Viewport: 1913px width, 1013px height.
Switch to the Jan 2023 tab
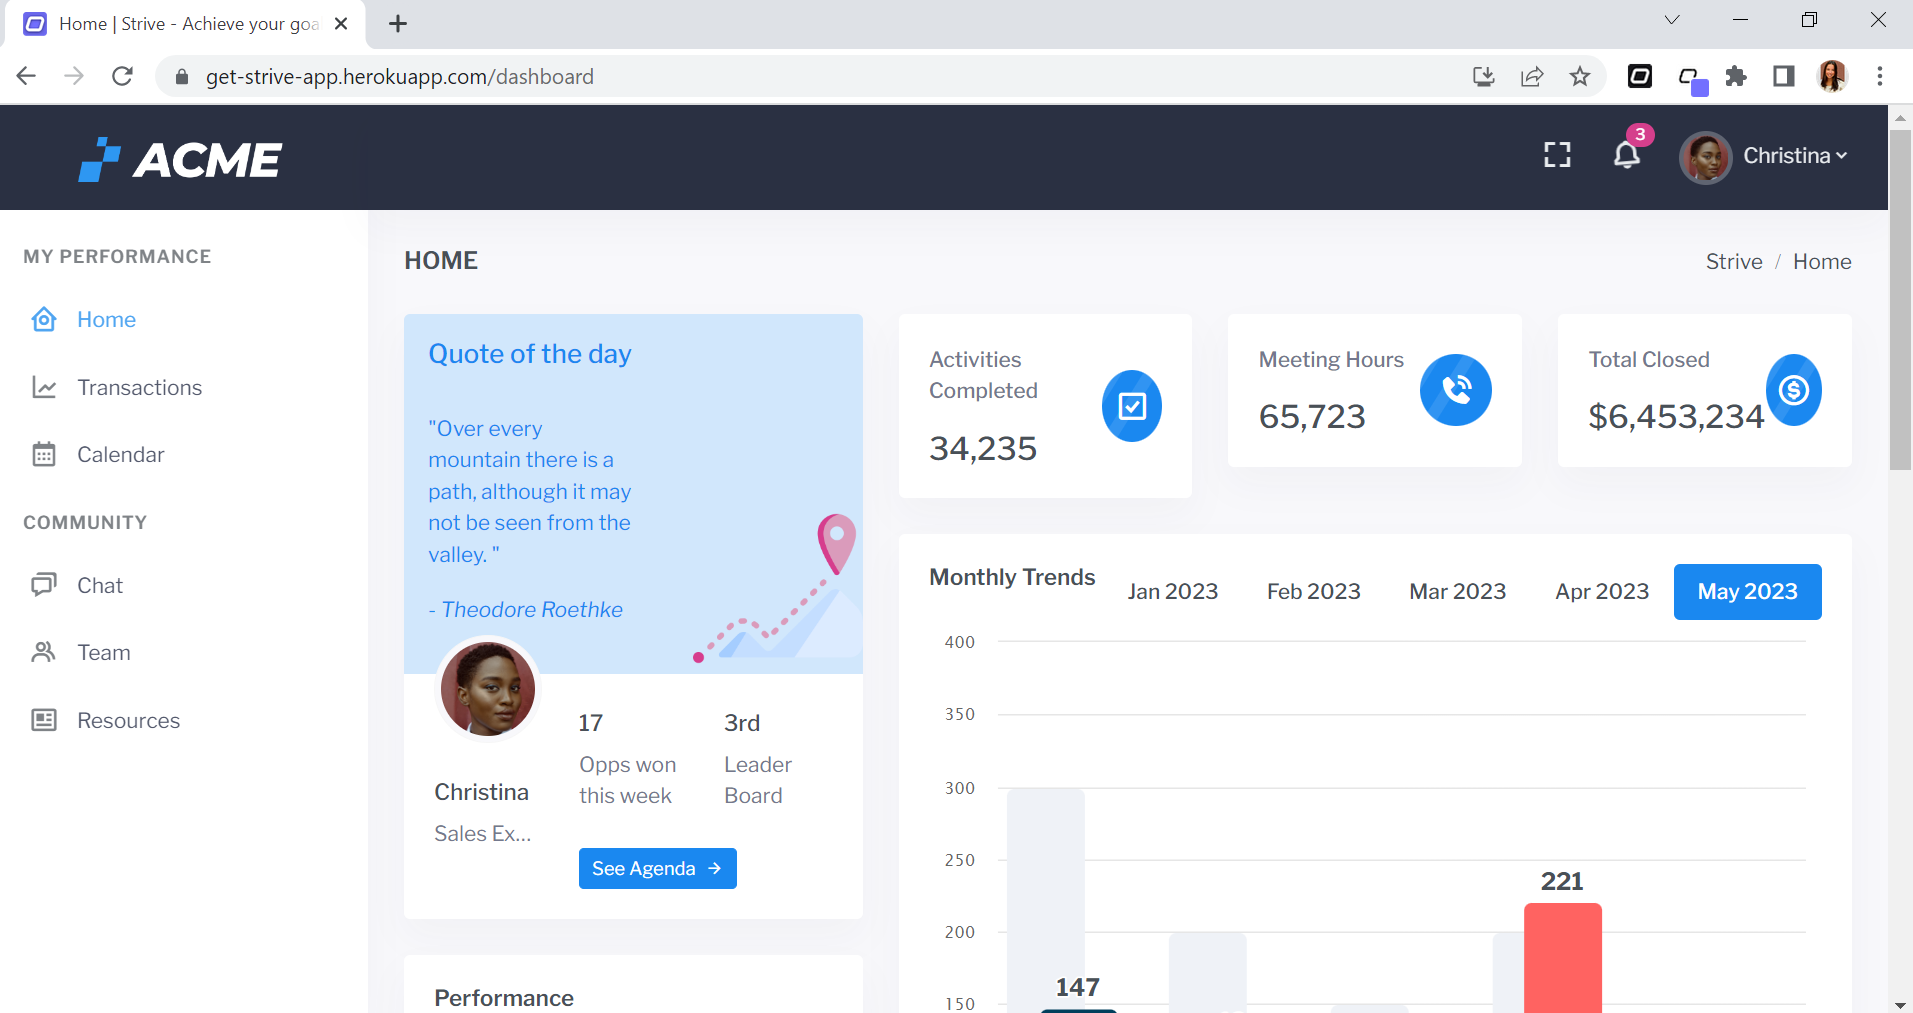coord(1172,592)
